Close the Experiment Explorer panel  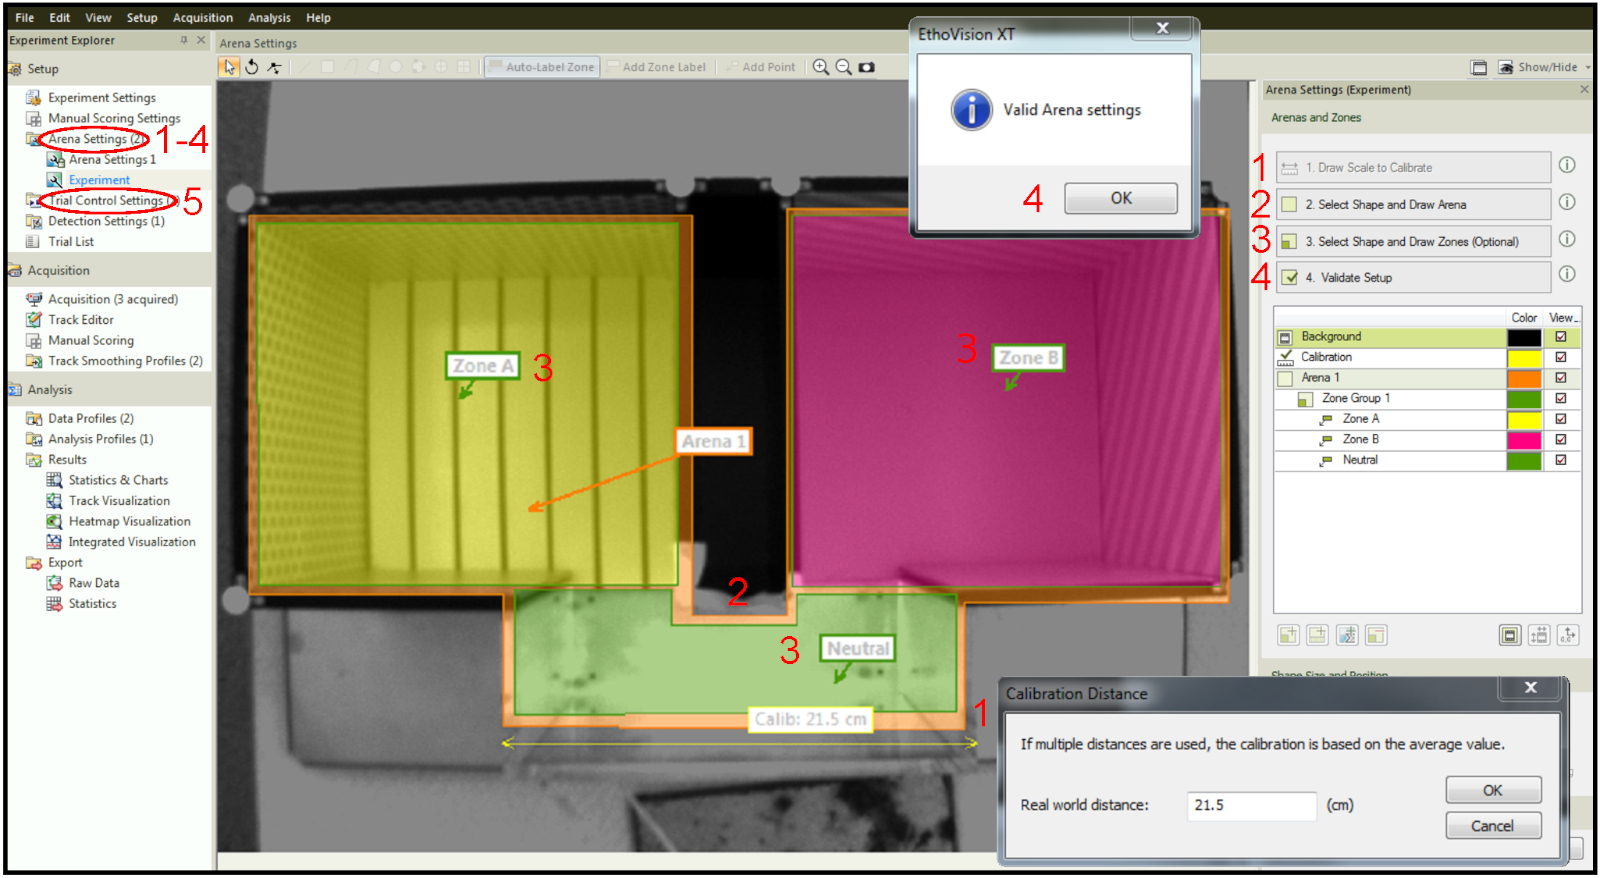(201, 40)
